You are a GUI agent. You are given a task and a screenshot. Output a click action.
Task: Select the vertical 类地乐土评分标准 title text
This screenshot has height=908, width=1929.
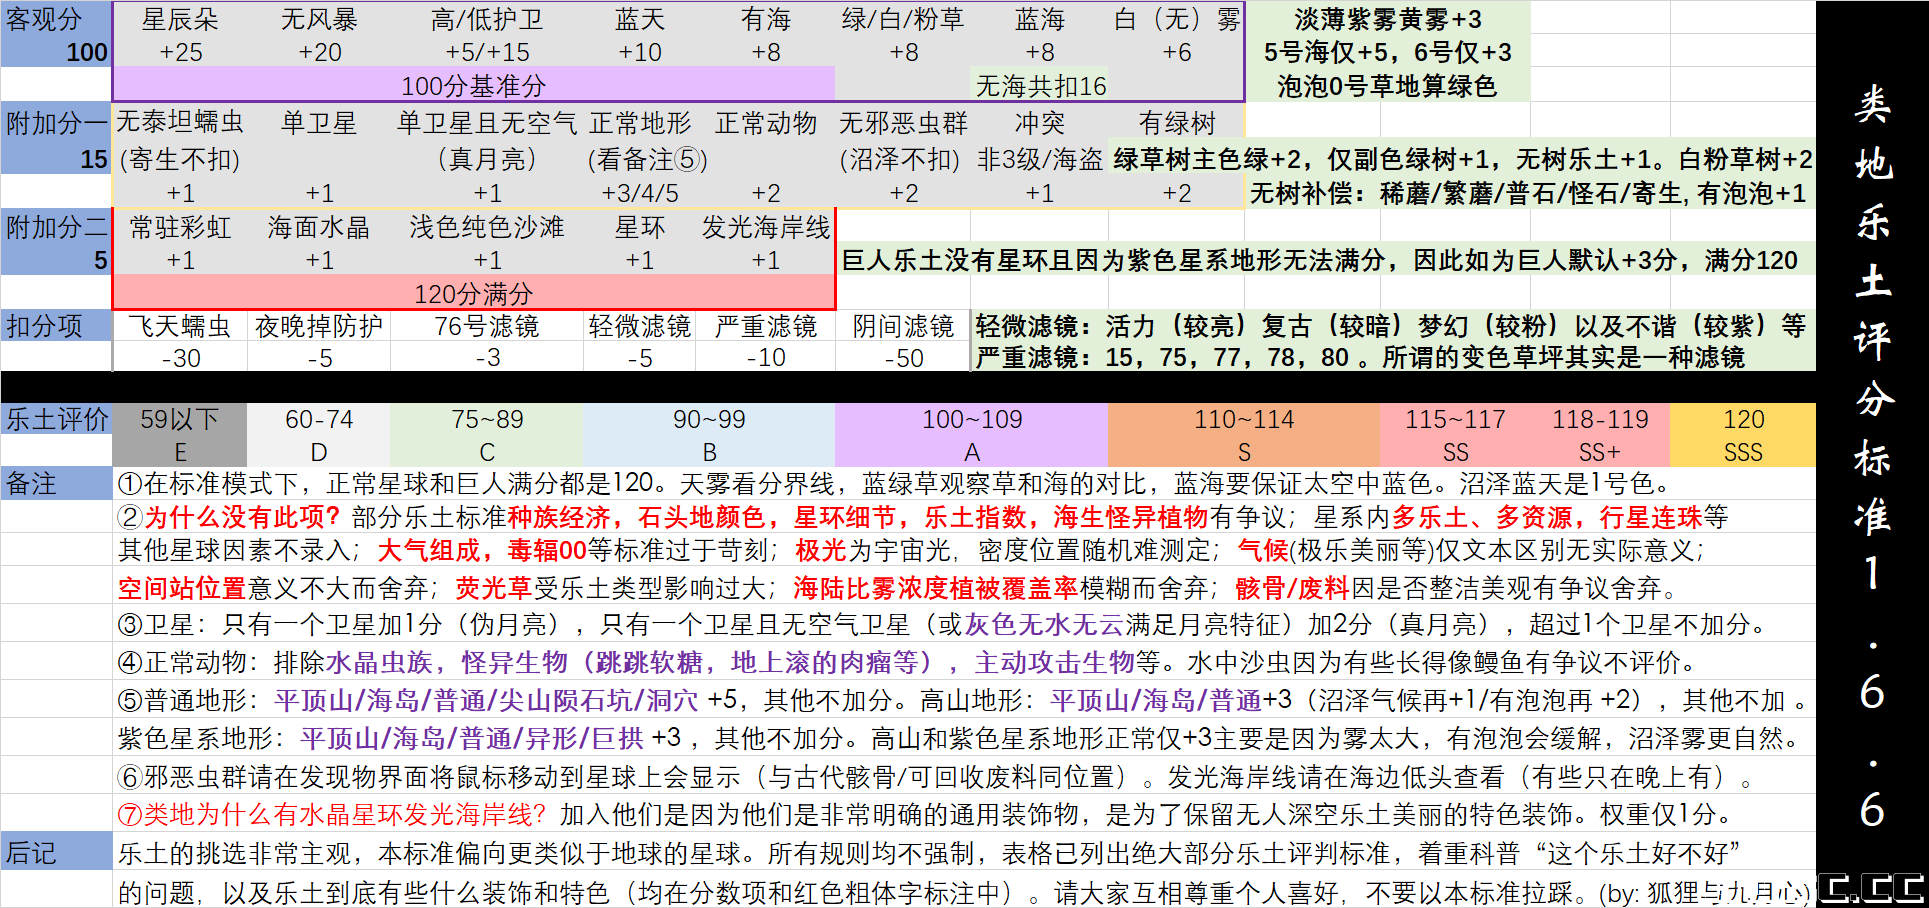point(1874,400)
